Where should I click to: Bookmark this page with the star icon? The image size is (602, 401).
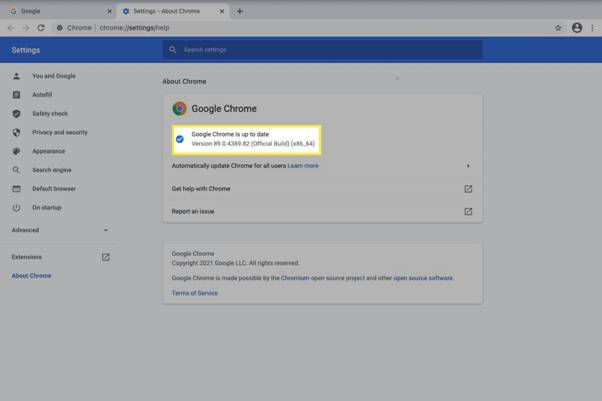(x=558, y=28)
